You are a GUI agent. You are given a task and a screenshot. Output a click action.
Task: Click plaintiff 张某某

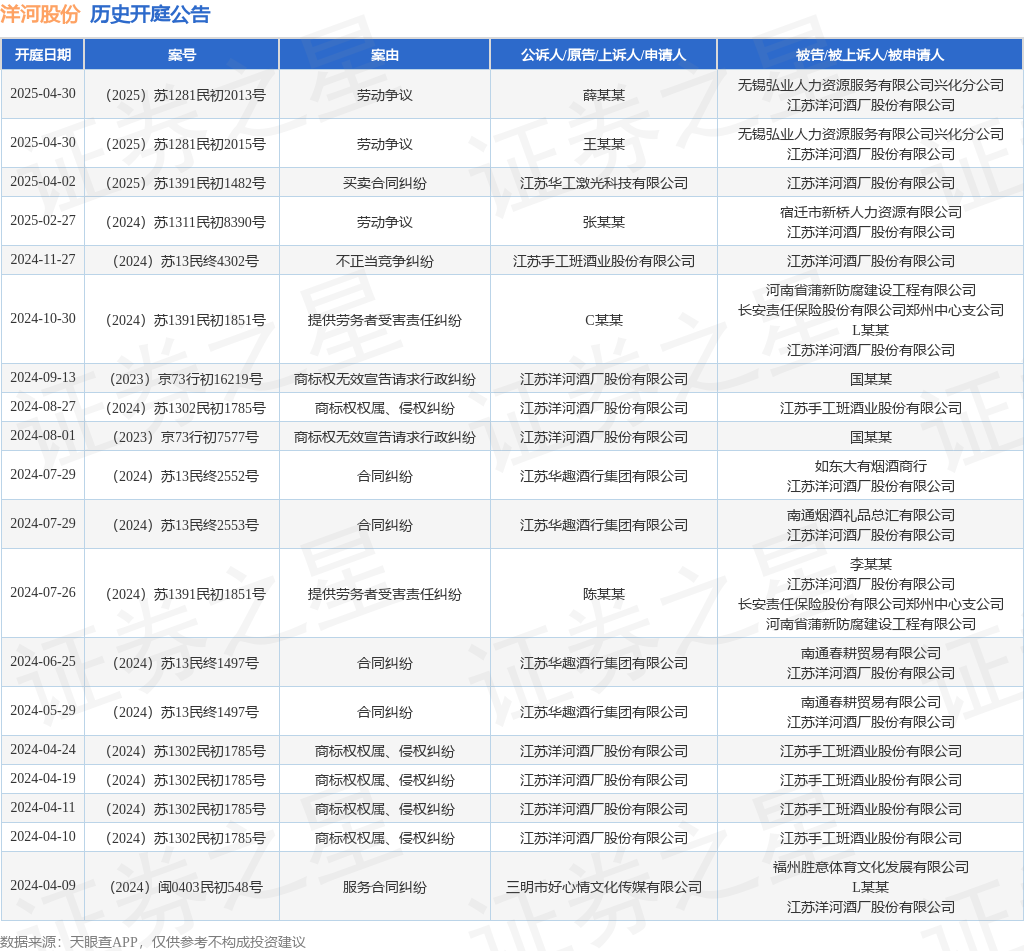603,223
